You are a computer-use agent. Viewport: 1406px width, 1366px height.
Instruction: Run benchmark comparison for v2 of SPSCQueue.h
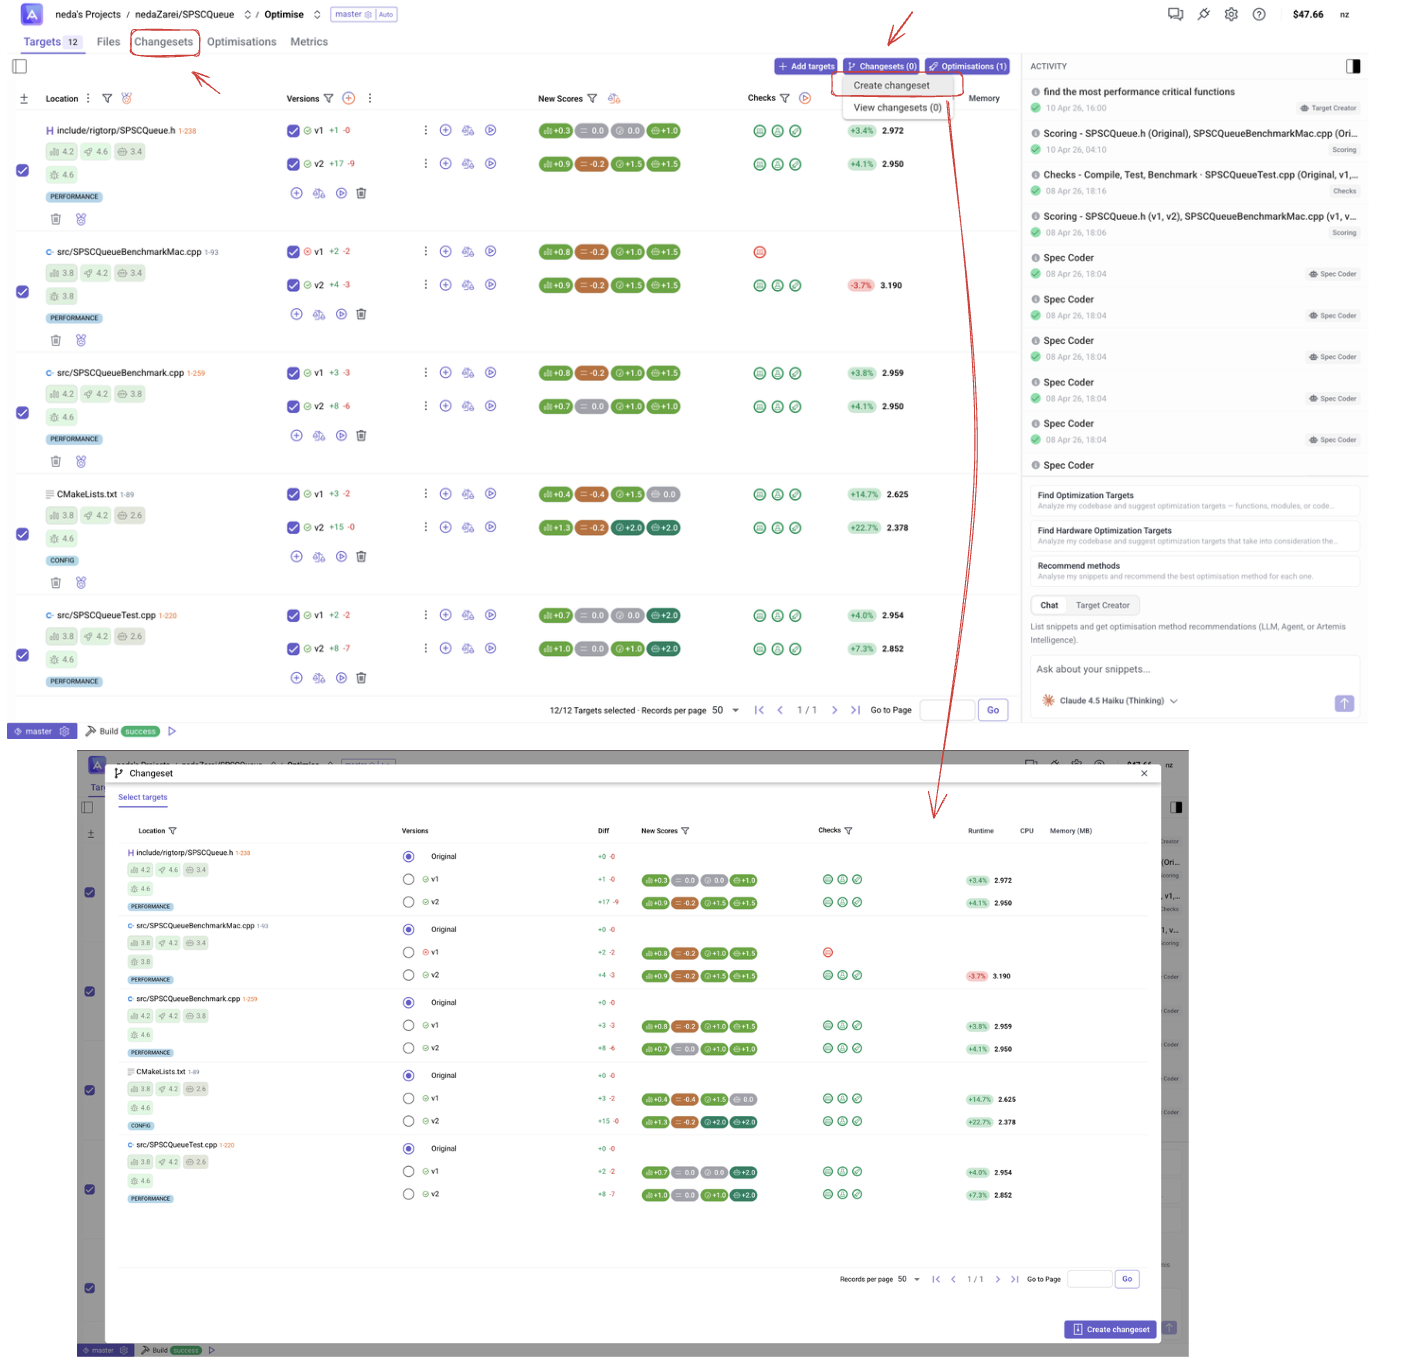coord(468,163)
